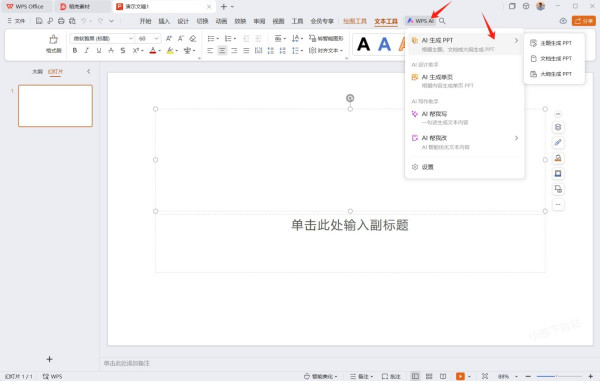Screen dimensions: 600x381
Task: Open the 文本工具 (Text Tools) tab
Action: [x=386, y=21]
